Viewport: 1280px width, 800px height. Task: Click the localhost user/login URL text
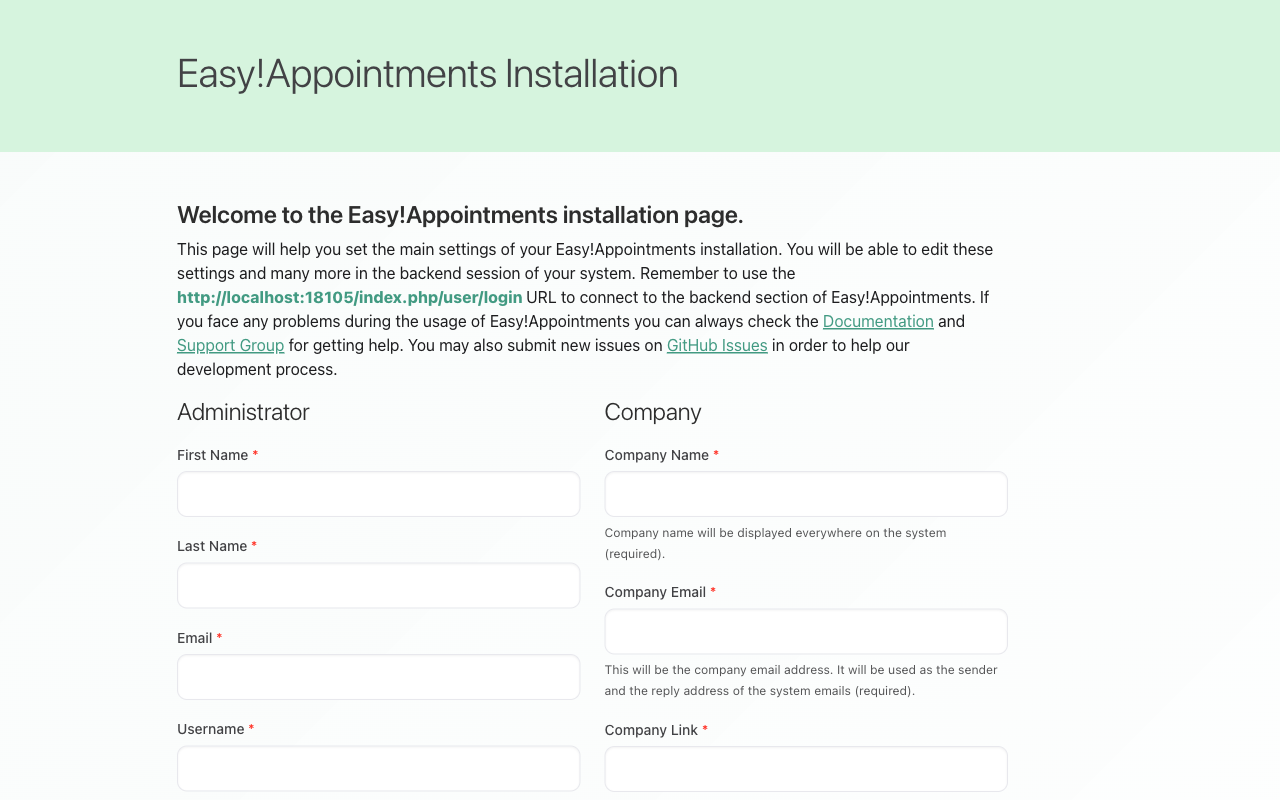coord(349,297)
